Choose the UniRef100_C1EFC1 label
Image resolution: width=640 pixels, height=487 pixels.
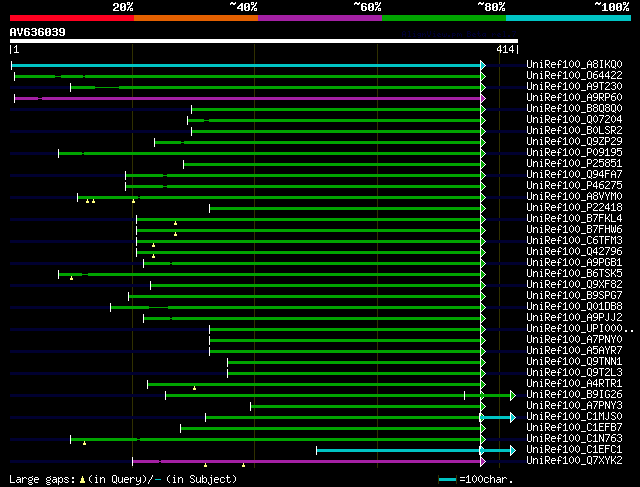point(574,450)
